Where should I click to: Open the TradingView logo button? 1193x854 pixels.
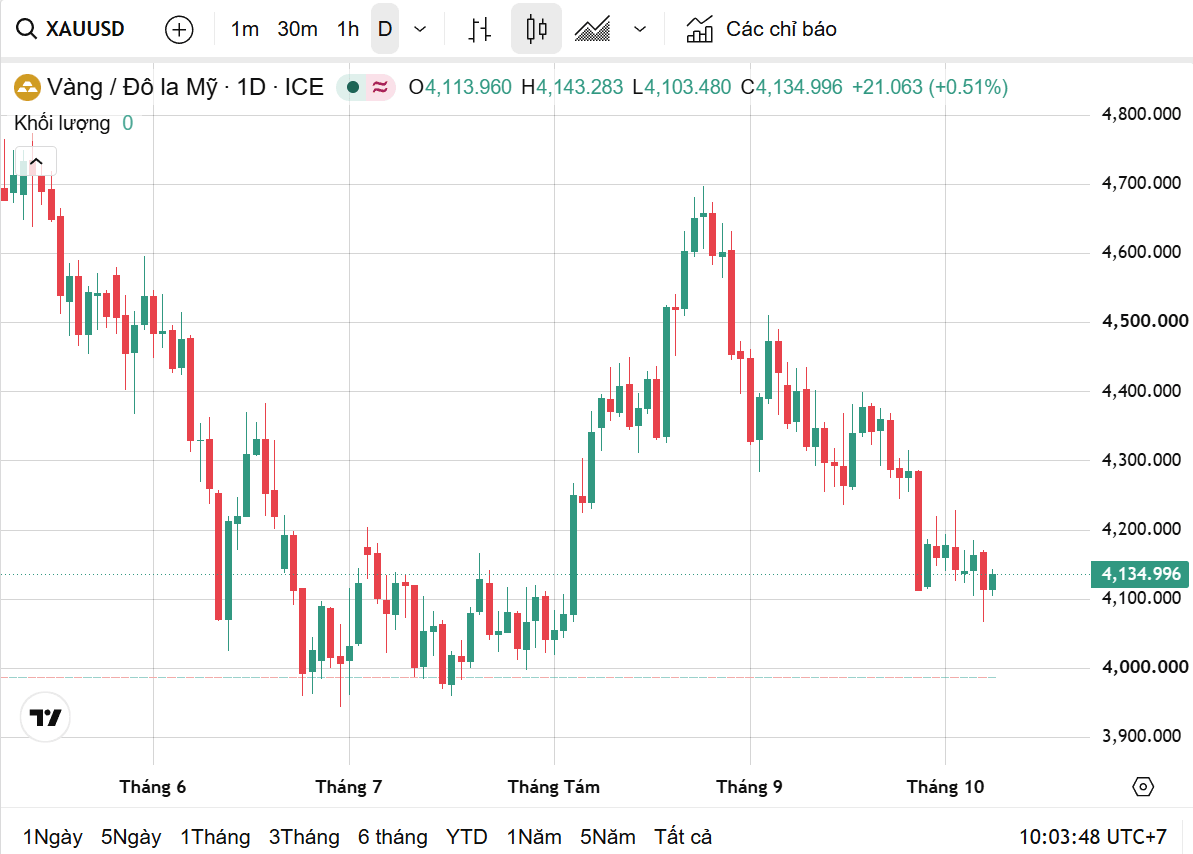pyautogui.click(x=45, y=716)
